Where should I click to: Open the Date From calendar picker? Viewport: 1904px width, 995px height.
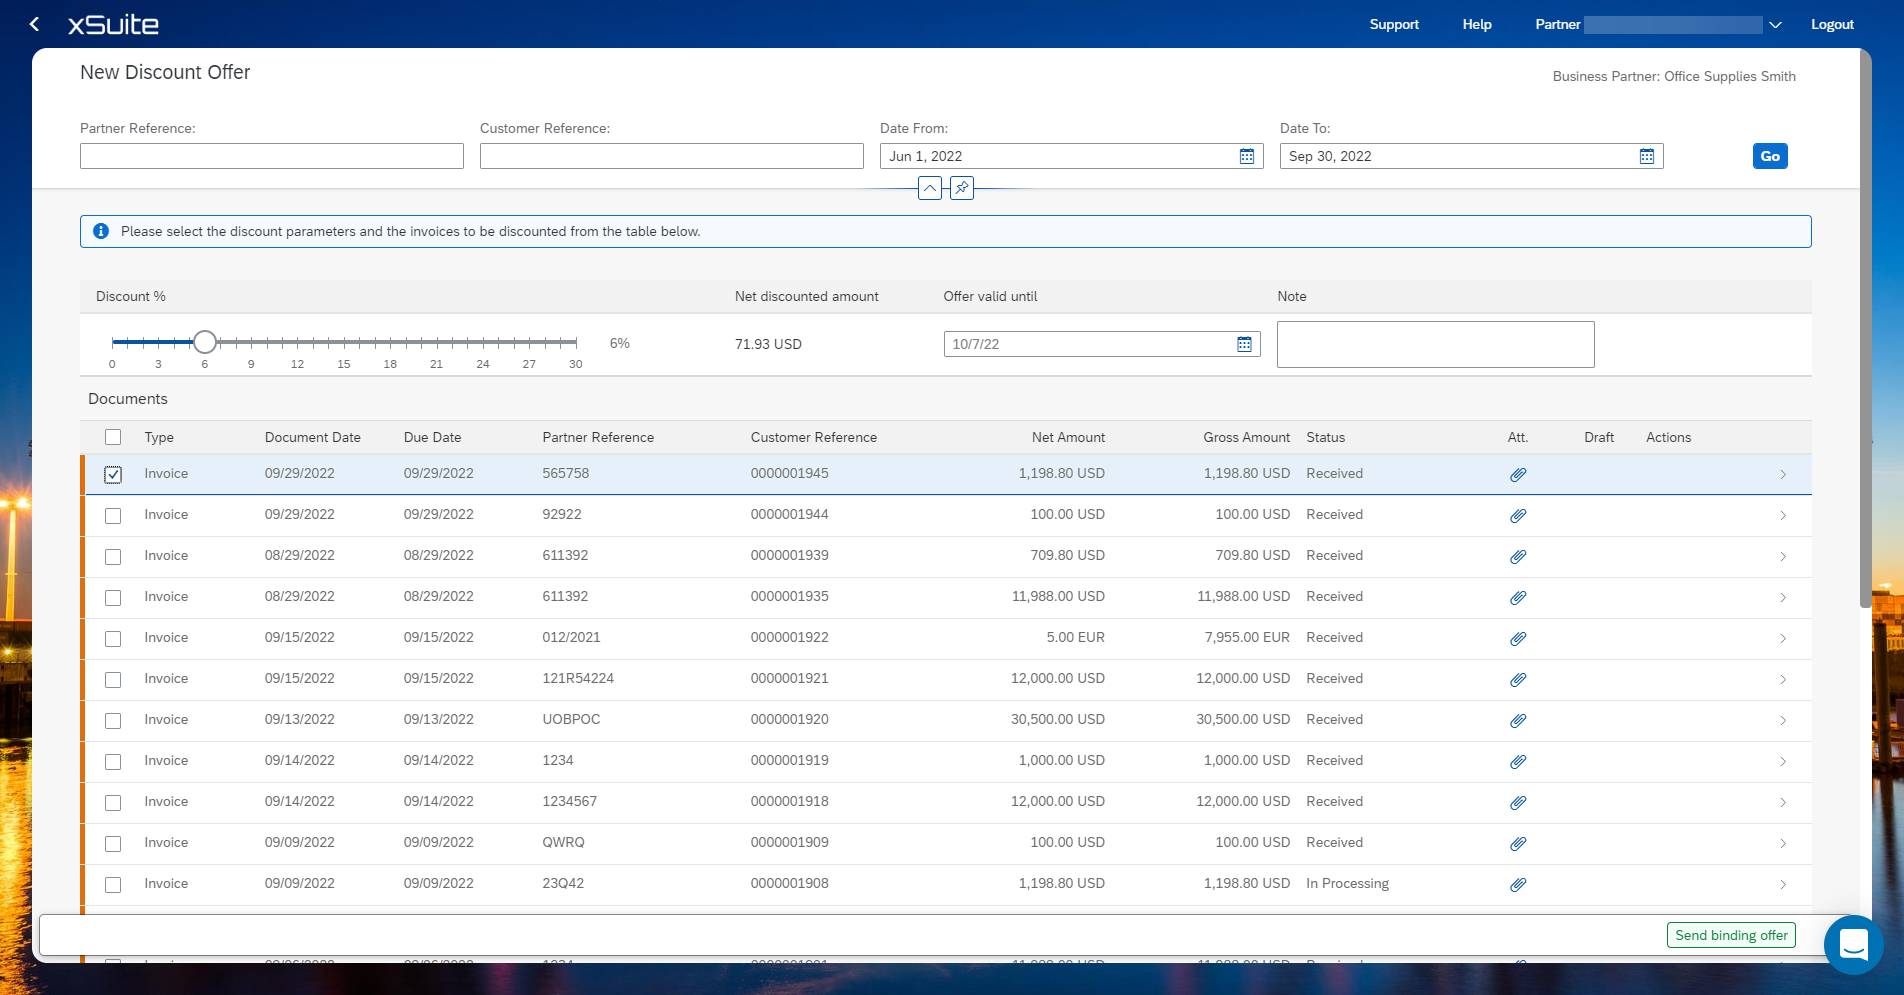click(x=1246, y=156)
